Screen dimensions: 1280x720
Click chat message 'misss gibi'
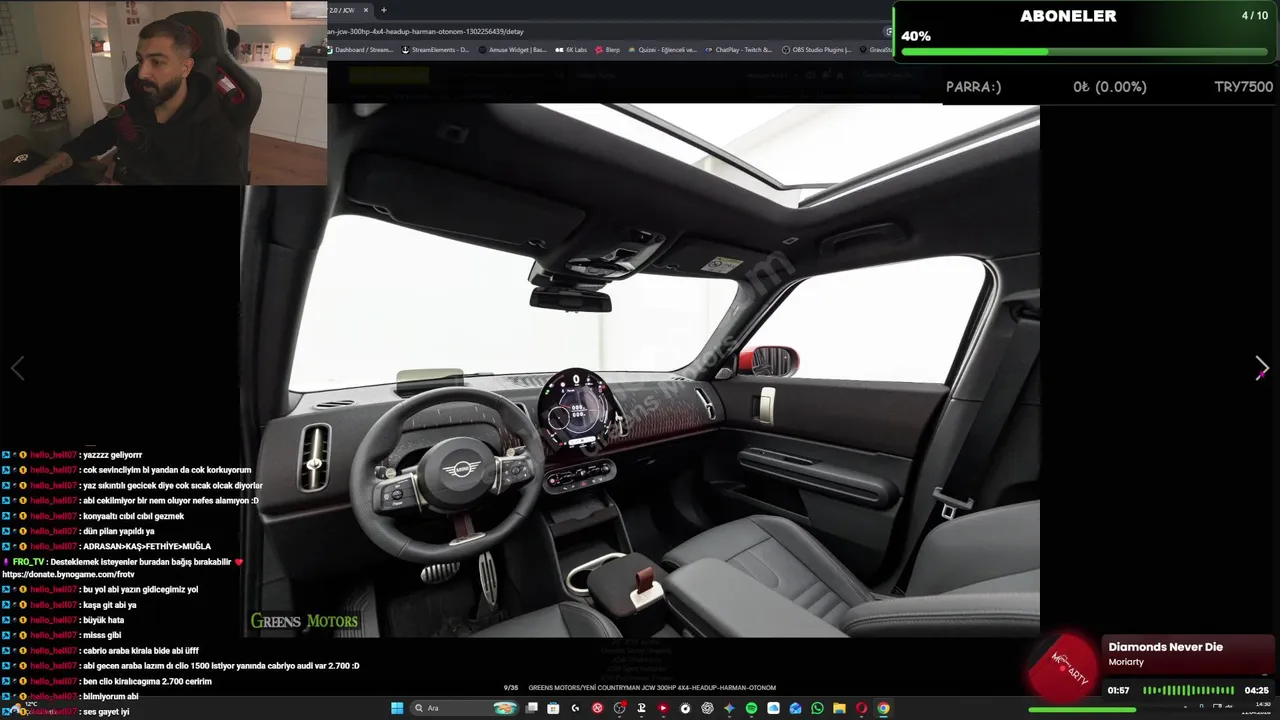coord(101,635)
